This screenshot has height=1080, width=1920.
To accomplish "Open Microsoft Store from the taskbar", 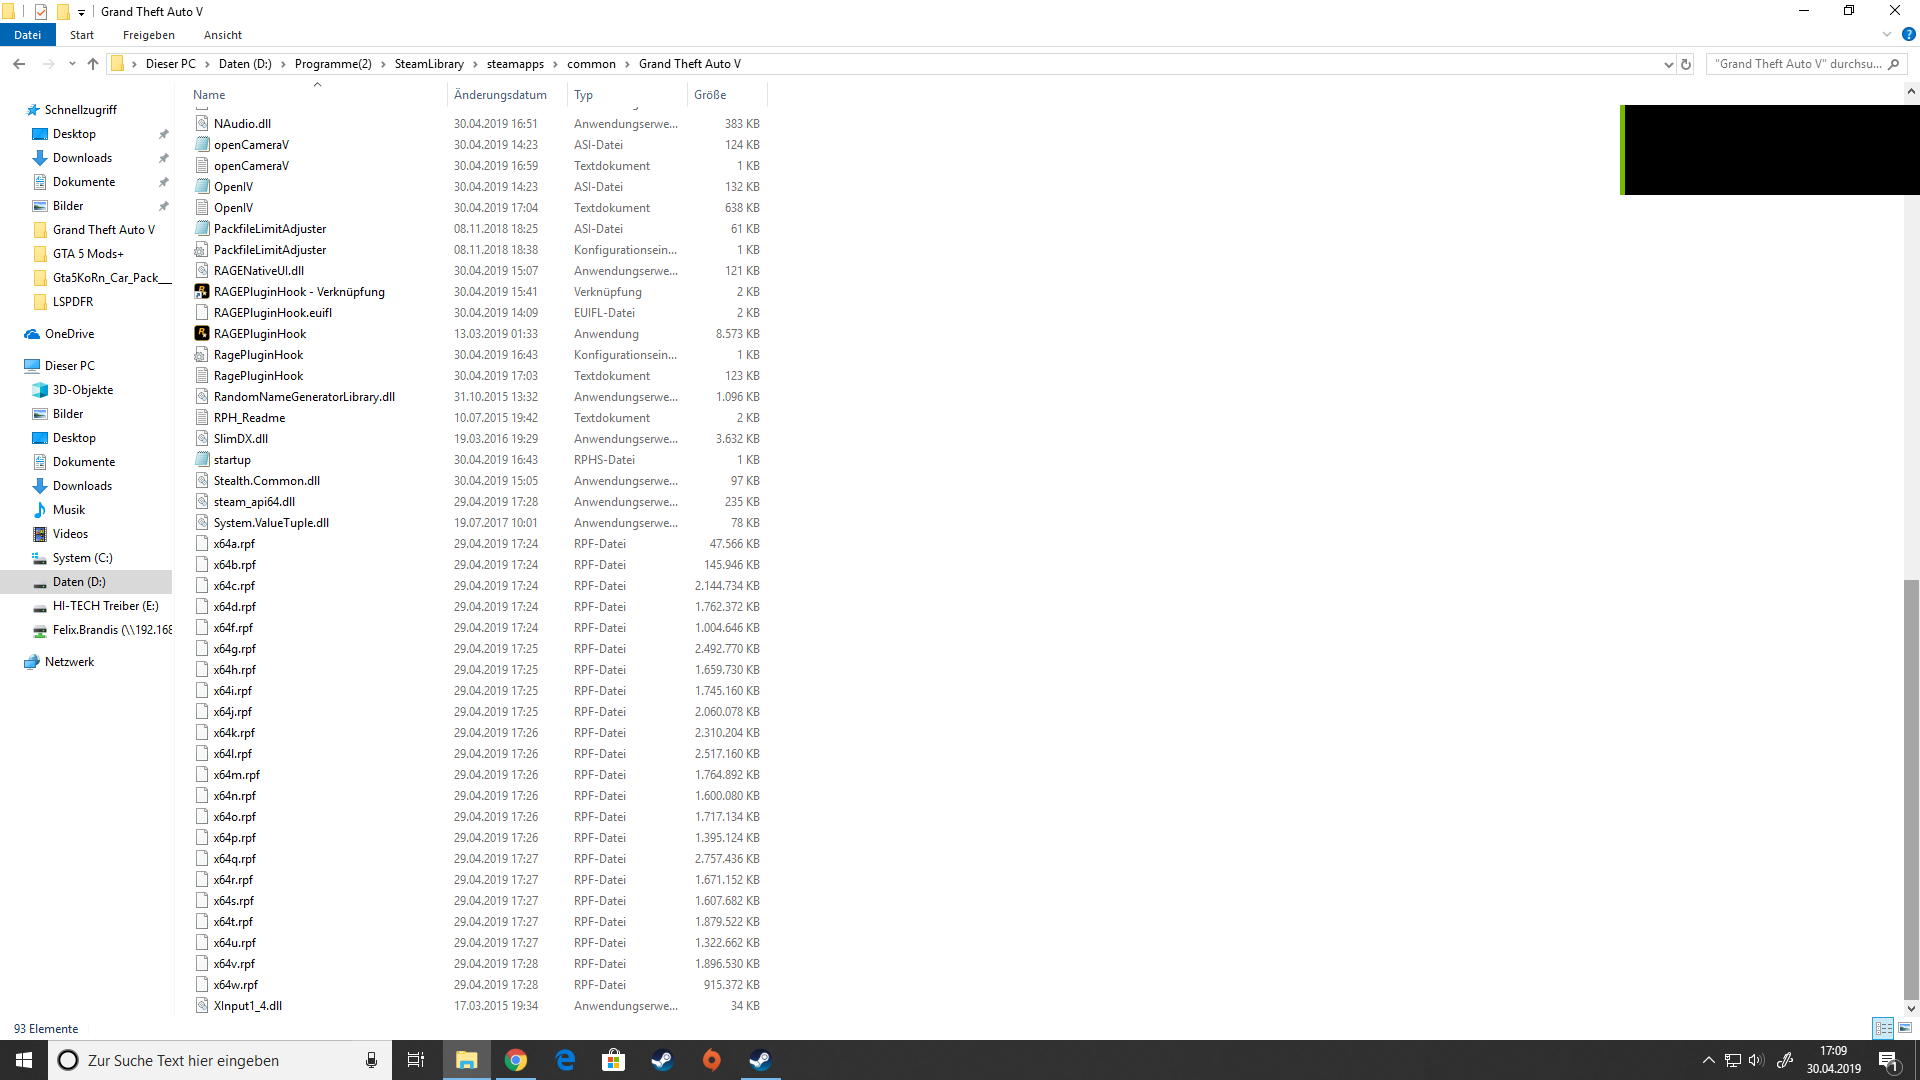I will 613,1060.
